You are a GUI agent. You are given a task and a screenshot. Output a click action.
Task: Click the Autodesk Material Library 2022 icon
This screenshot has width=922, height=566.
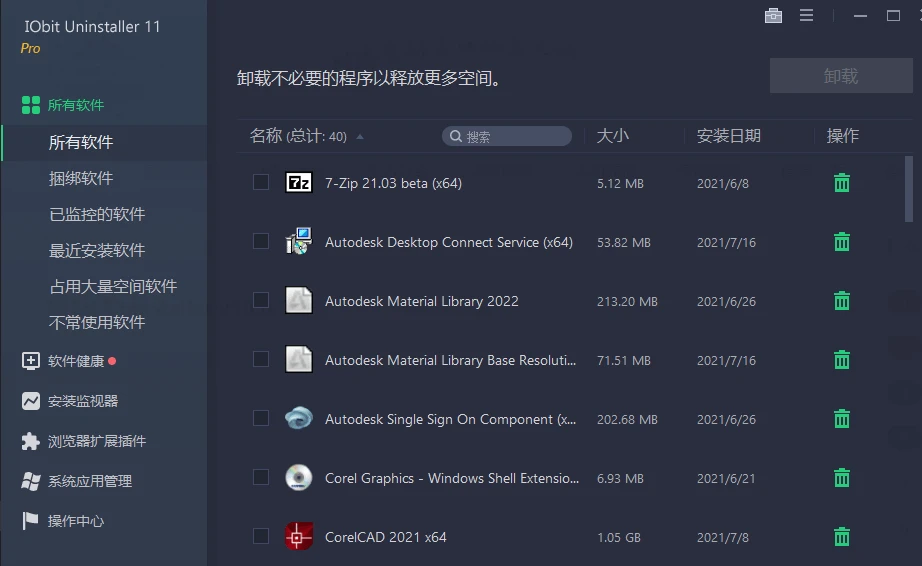299,300
